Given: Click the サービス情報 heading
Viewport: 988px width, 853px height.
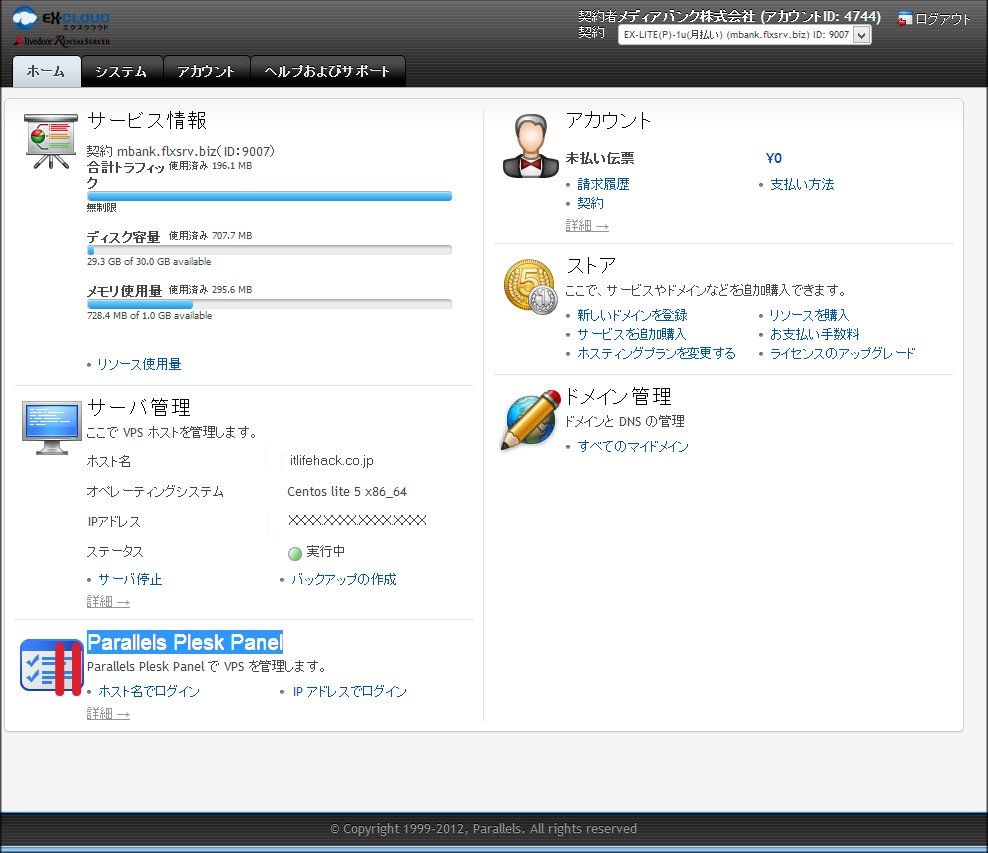Looking at the screenshot, I should [147, 120].
